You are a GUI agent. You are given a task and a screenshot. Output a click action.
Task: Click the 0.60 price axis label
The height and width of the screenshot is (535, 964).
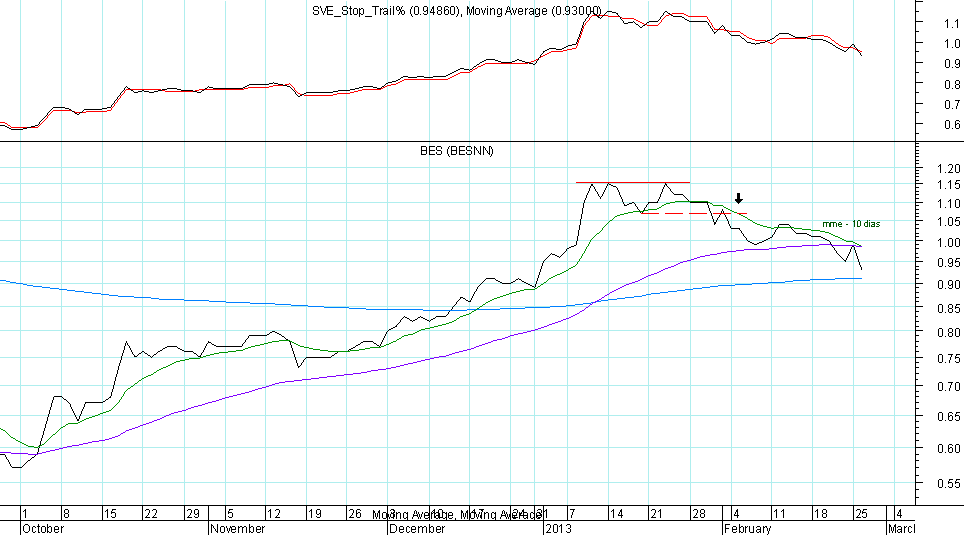pyautogui.click(x=949, y=448)
